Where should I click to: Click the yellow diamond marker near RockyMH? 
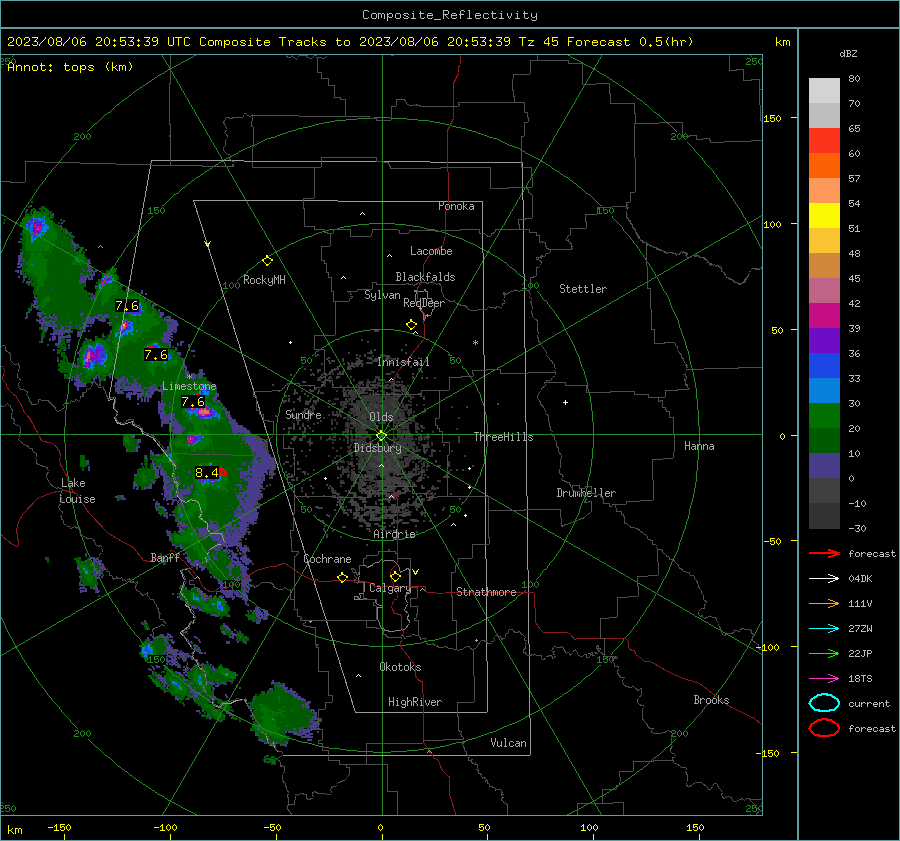[267, 261]
